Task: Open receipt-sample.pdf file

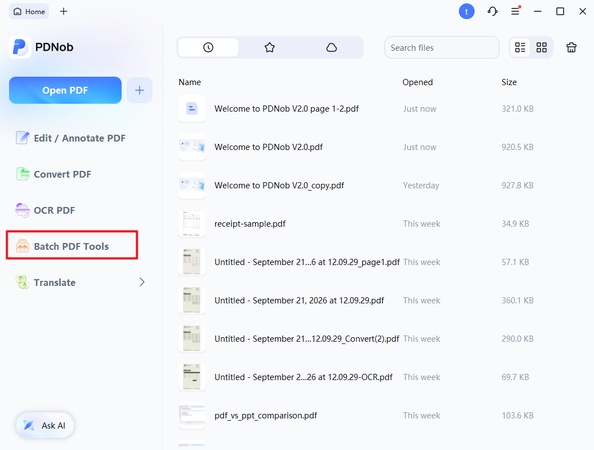Action: click(250, 223)
